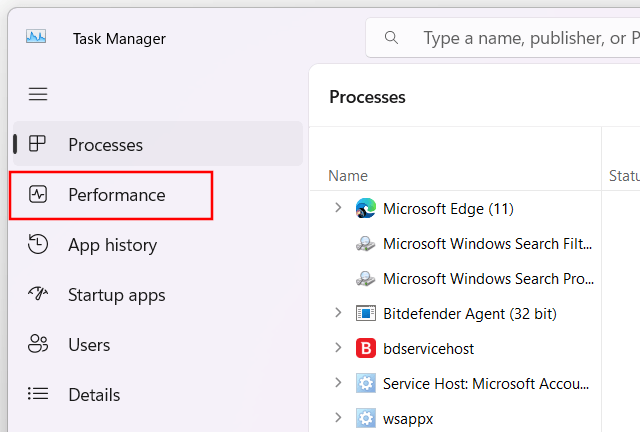640x432 pixels.
Task: Click the wsappx gear icon
Action: pyautogui.click(x=366, y=419)
